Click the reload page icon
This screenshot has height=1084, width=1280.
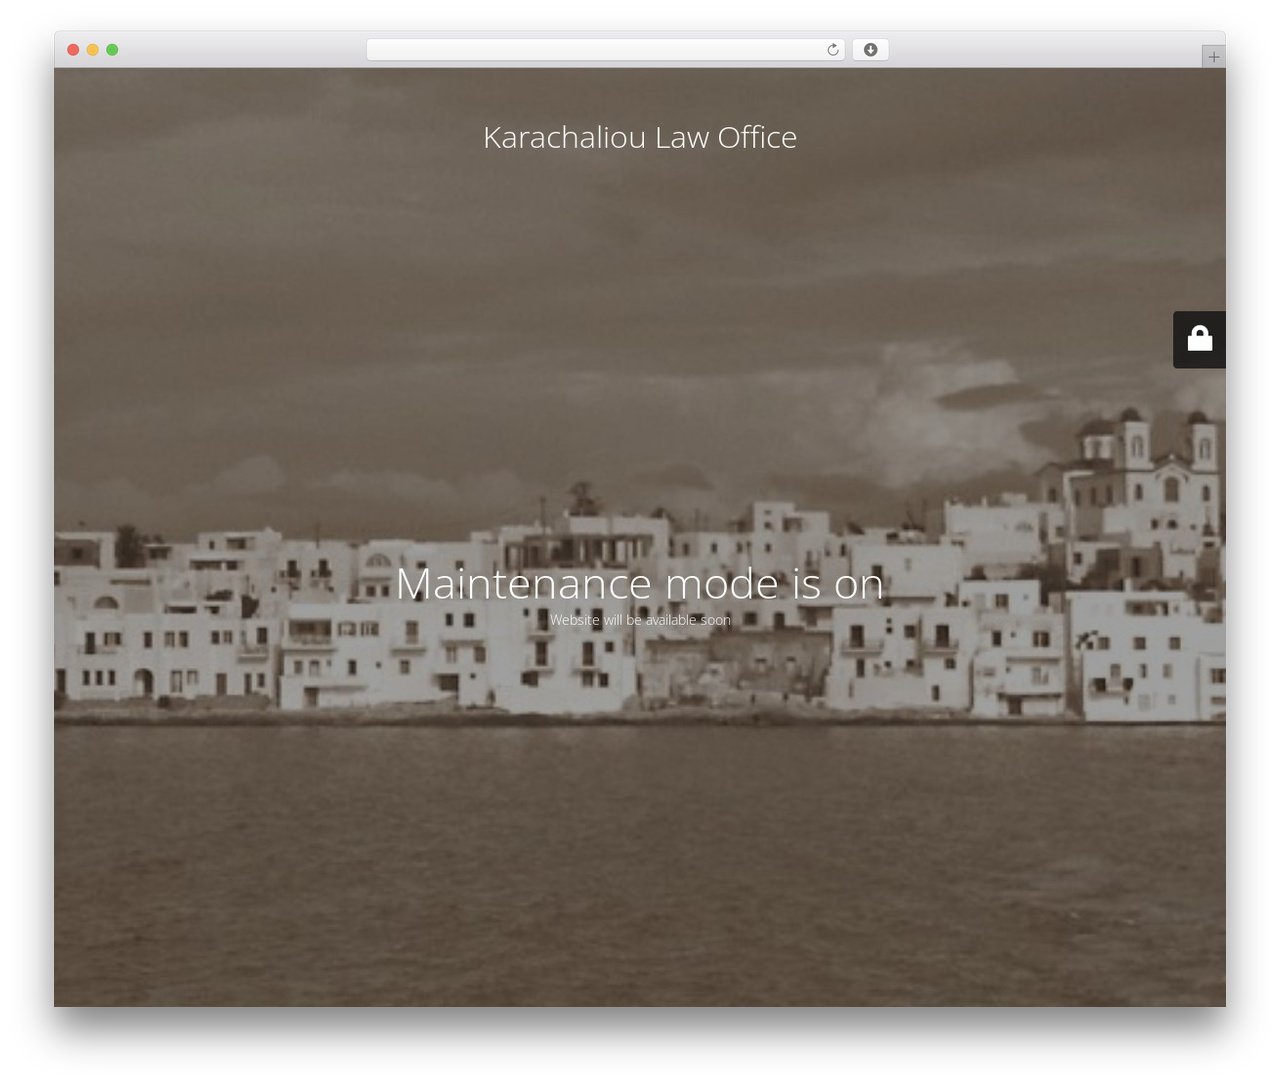832,50
